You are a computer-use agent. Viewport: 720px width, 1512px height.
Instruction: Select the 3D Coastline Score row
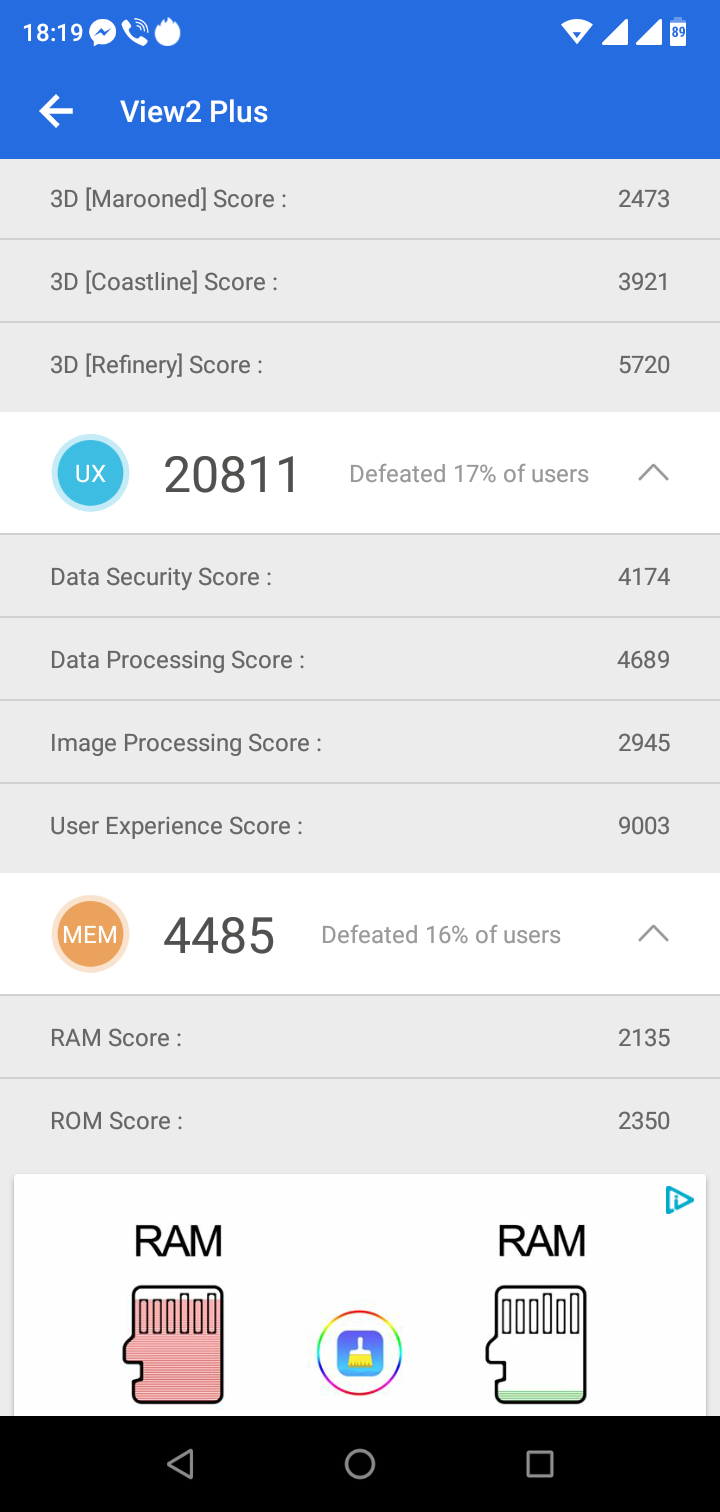click(360, 281)
